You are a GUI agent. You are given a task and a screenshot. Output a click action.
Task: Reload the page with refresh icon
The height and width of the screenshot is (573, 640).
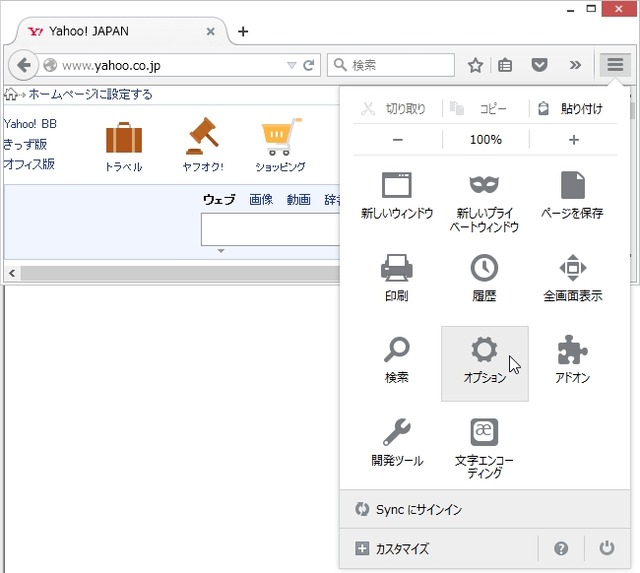tap(309, 65)
